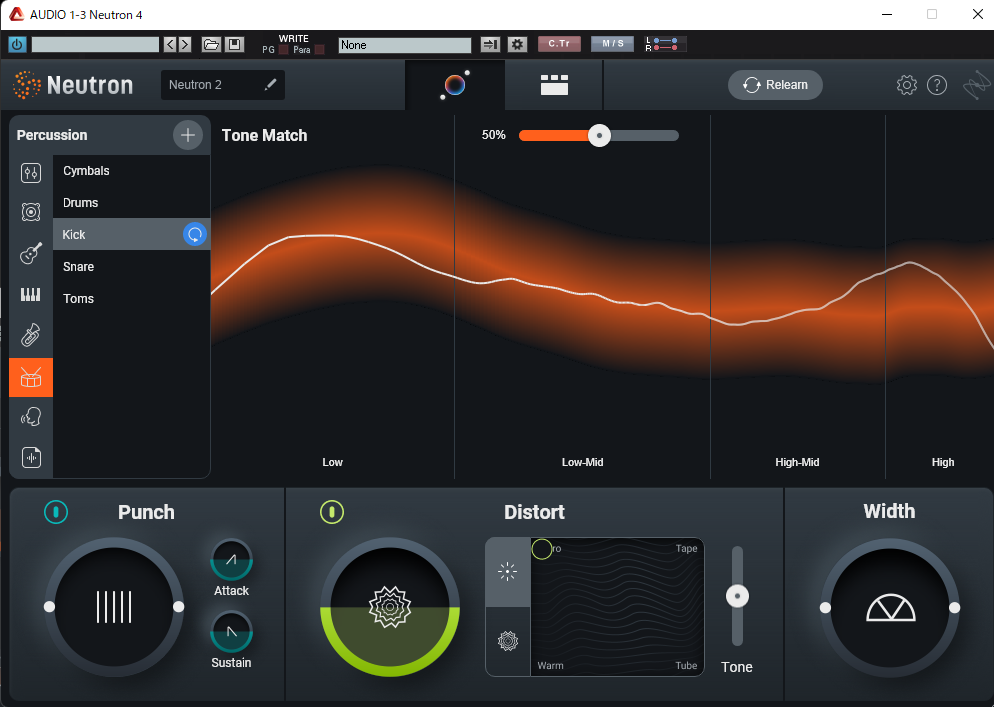Select the EQ sliders category icon
Image resolution: width=994 pixels, height=707 pixels.
[x=30, y=172]
